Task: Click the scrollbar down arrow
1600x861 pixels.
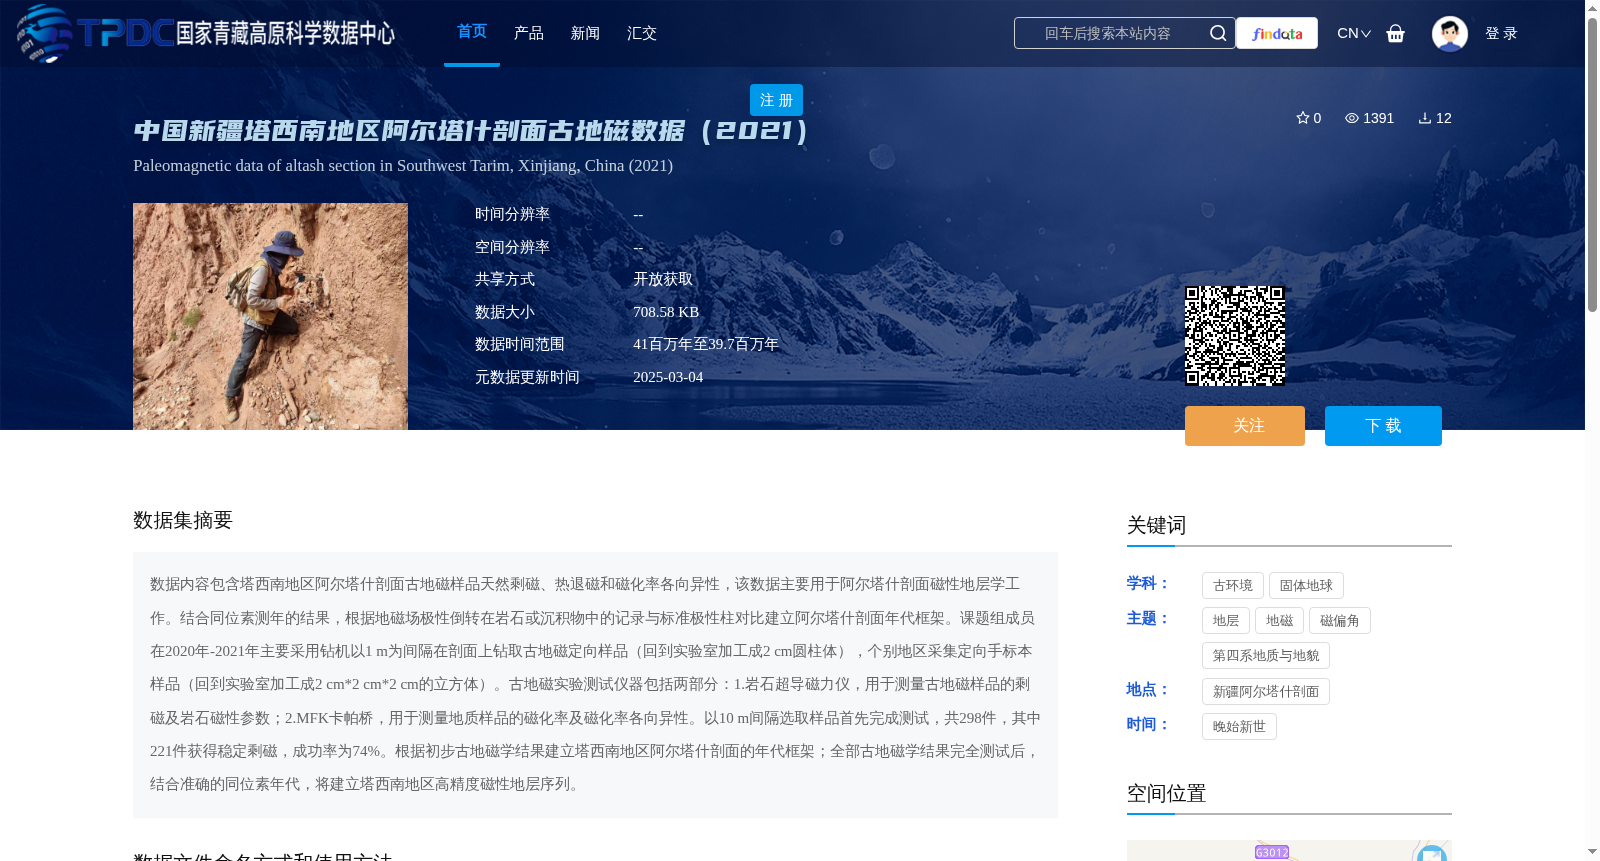Action: pos(1592,852)
